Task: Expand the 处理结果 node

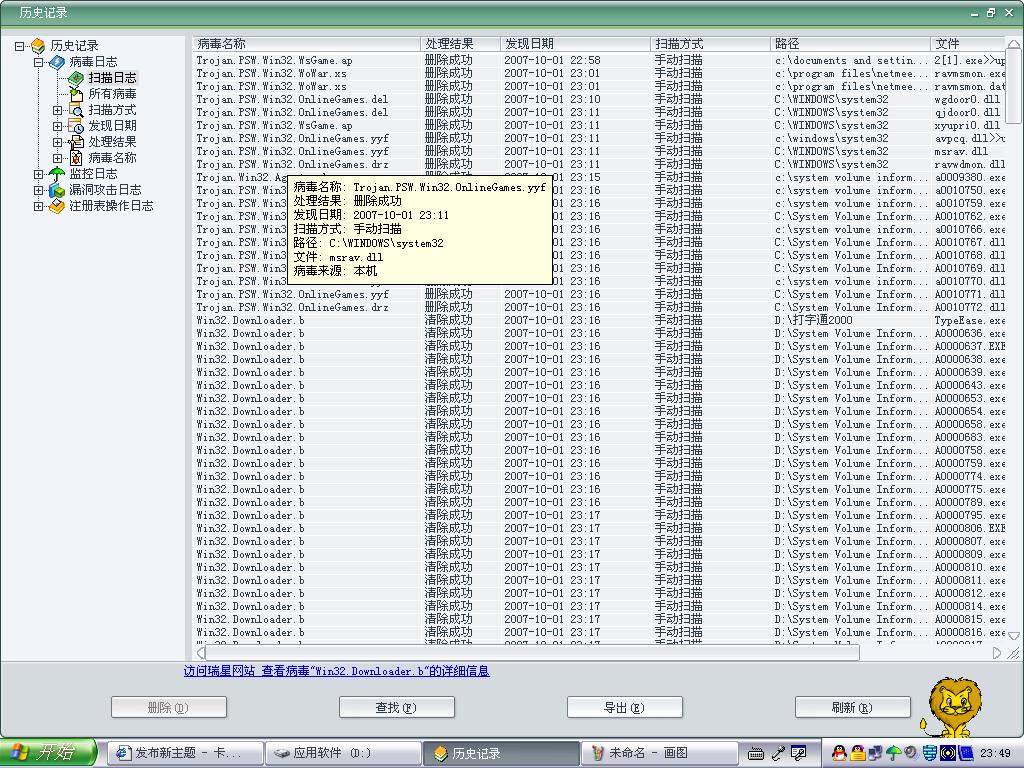Action: 57,142
